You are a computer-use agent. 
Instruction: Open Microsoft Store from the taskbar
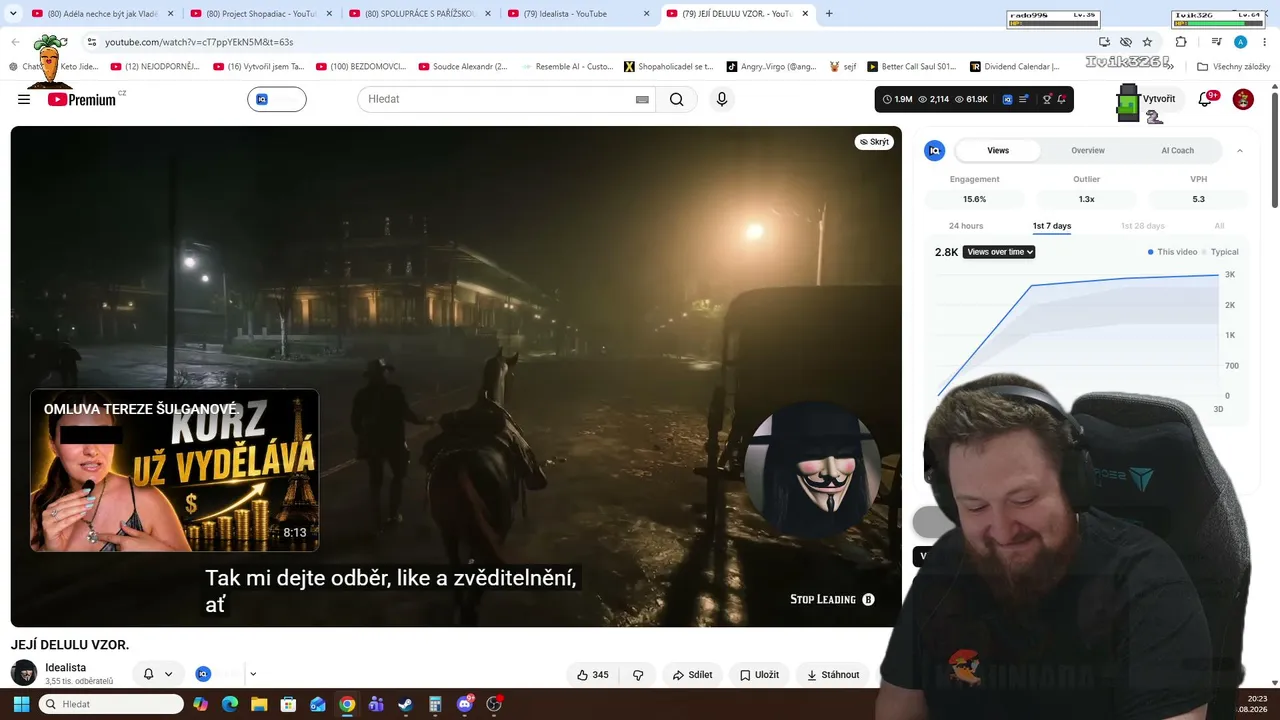(x=288, y=704)
